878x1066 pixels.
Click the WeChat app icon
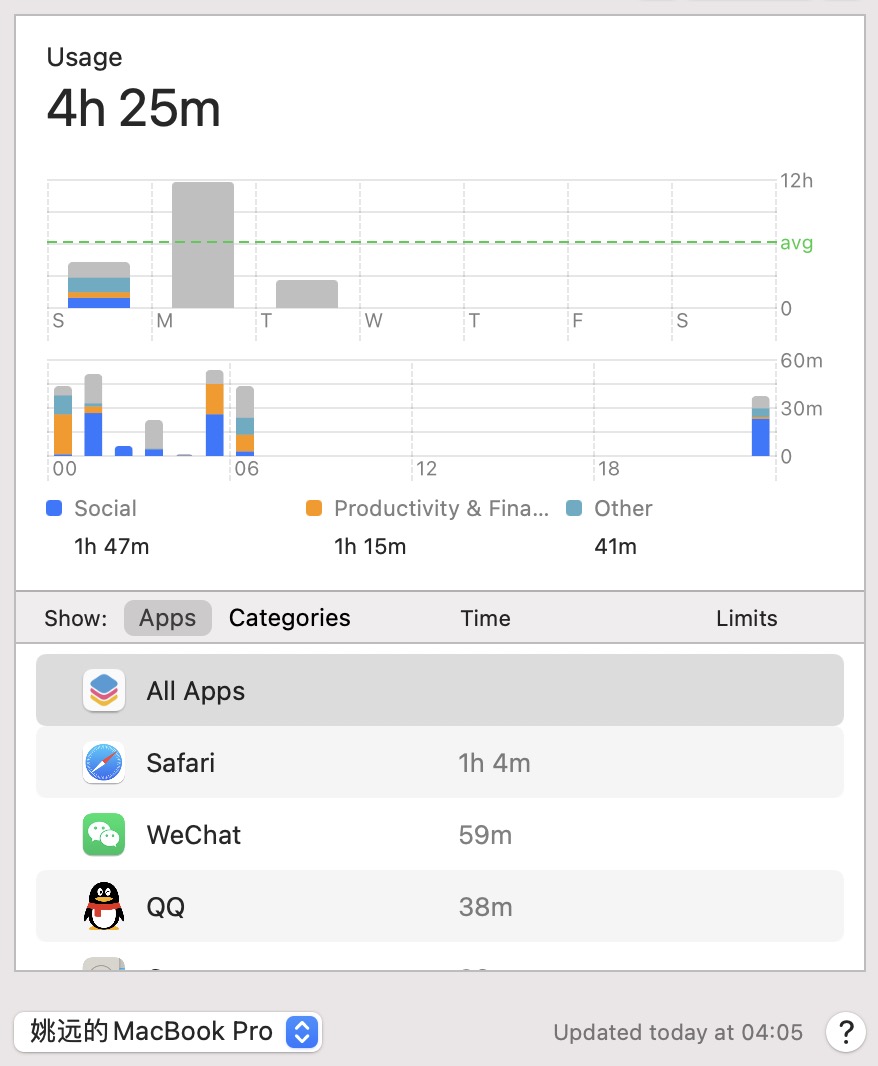[x=104, y=835]
